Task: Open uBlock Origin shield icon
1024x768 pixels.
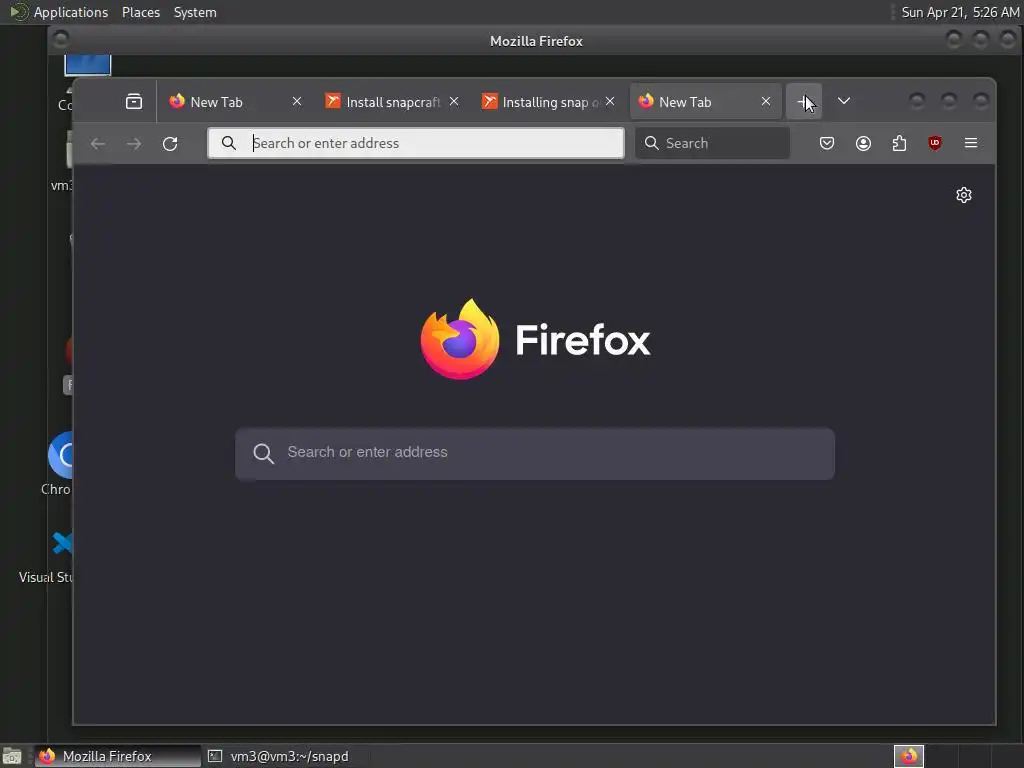Action: pyautogui.click(x=935, y=143)
